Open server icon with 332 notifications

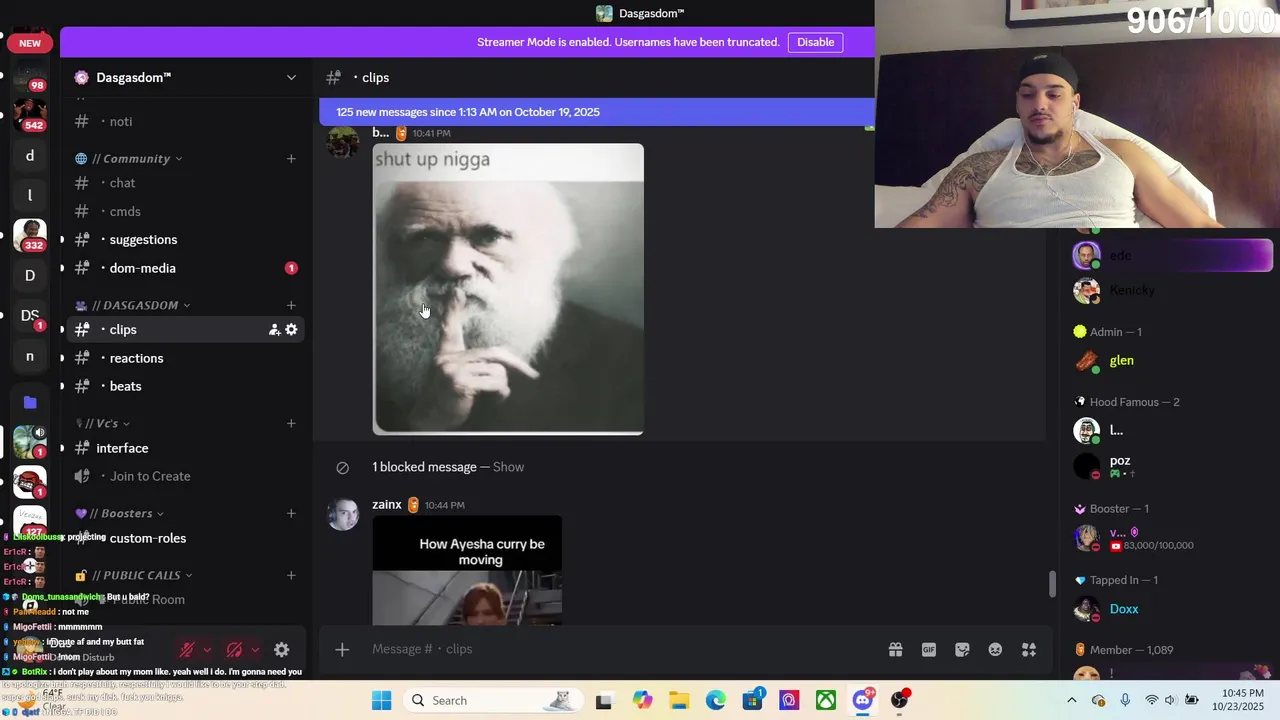(x=29, y=235)
